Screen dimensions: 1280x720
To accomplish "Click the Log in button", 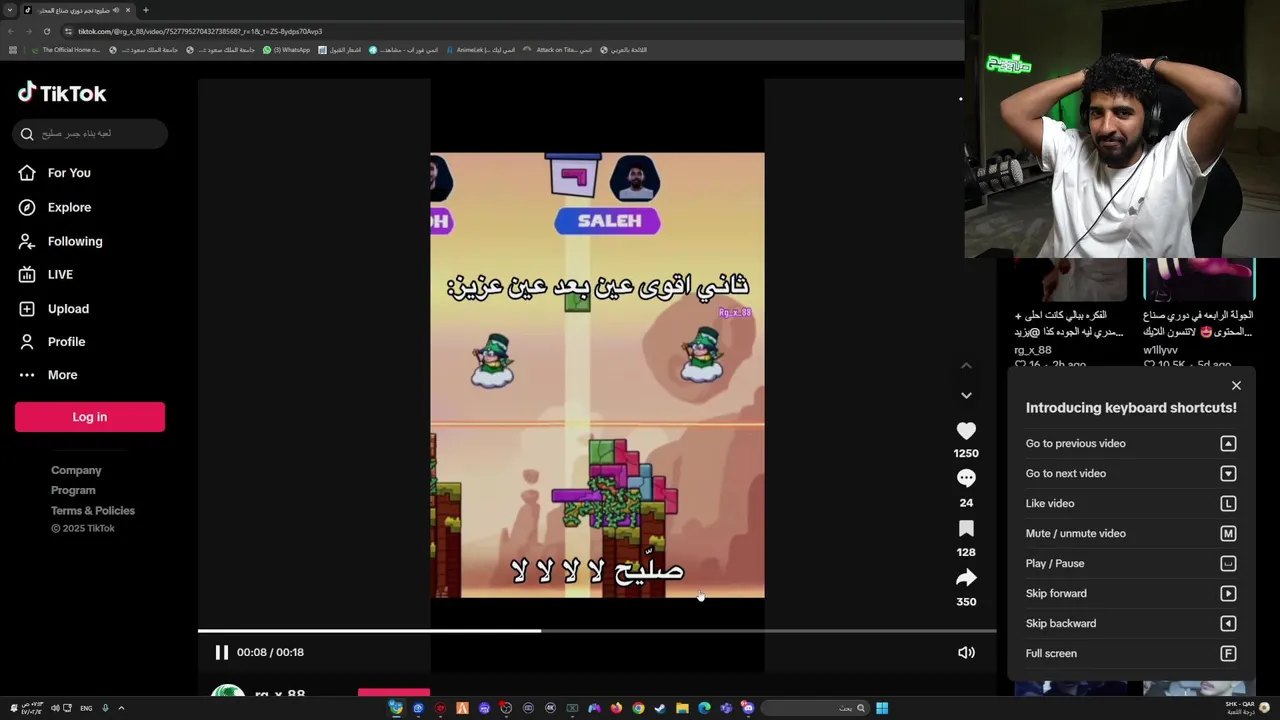I will click(90, 417).
